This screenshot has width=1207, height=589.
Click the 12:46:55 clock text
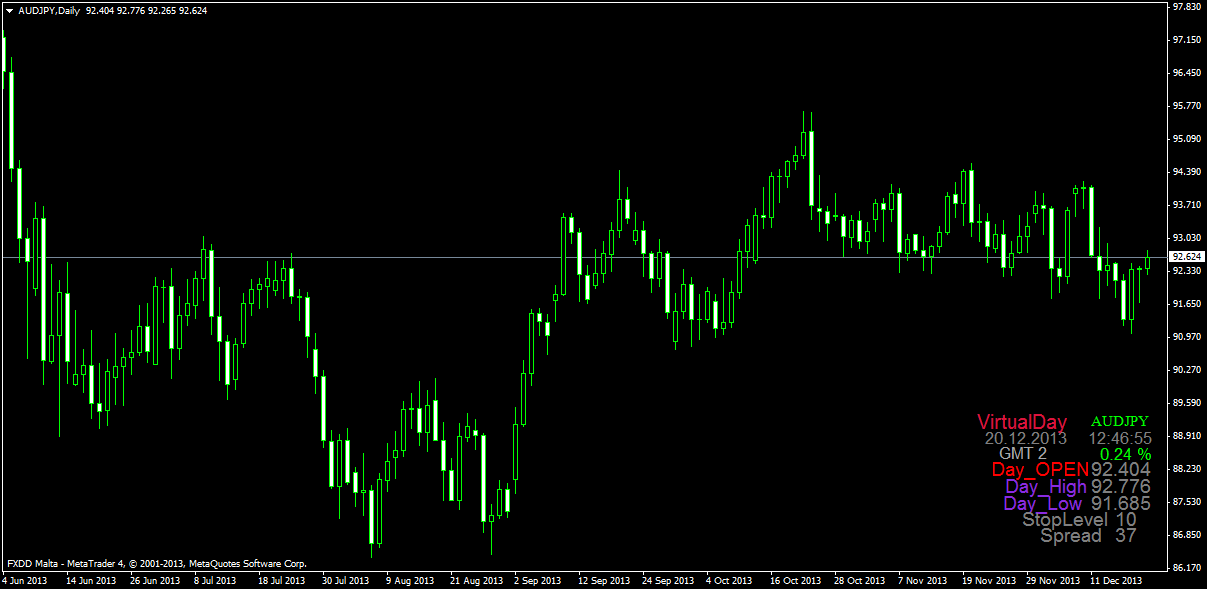coord(1120,438)
